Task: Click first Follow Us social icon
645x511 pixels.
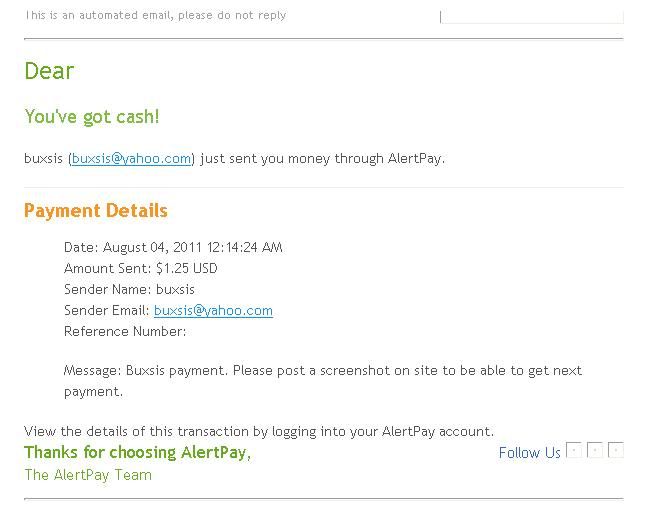Action: click(x=574, y=450)
